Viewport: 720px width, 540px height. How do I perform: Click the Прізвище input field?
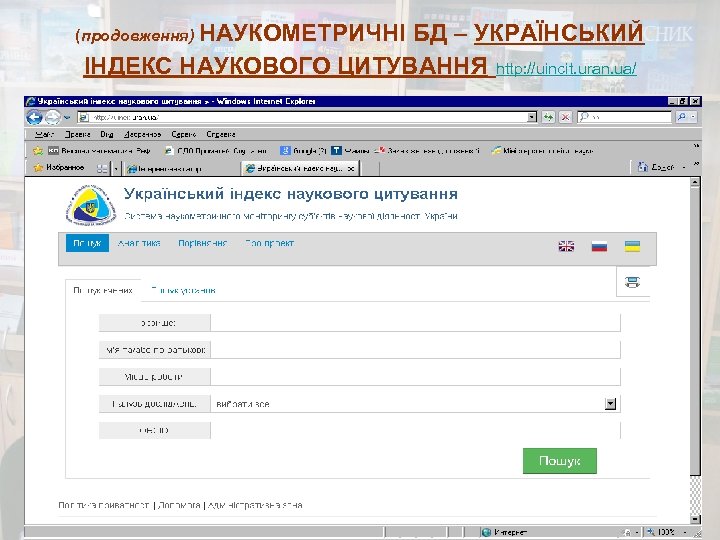415,323
